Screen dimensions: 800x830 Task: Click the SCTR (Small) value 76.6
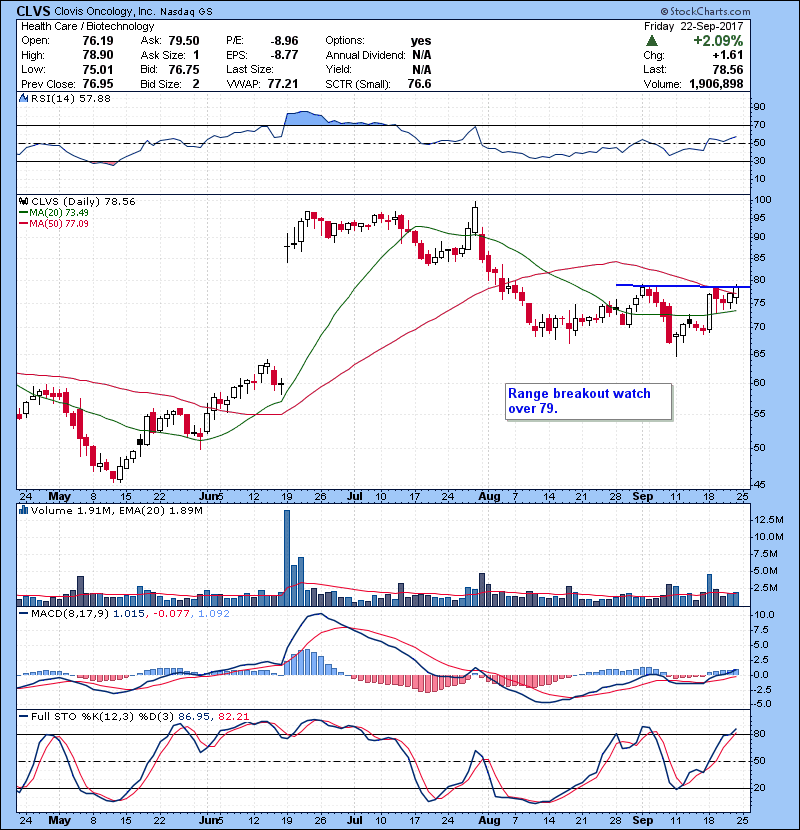419,84
